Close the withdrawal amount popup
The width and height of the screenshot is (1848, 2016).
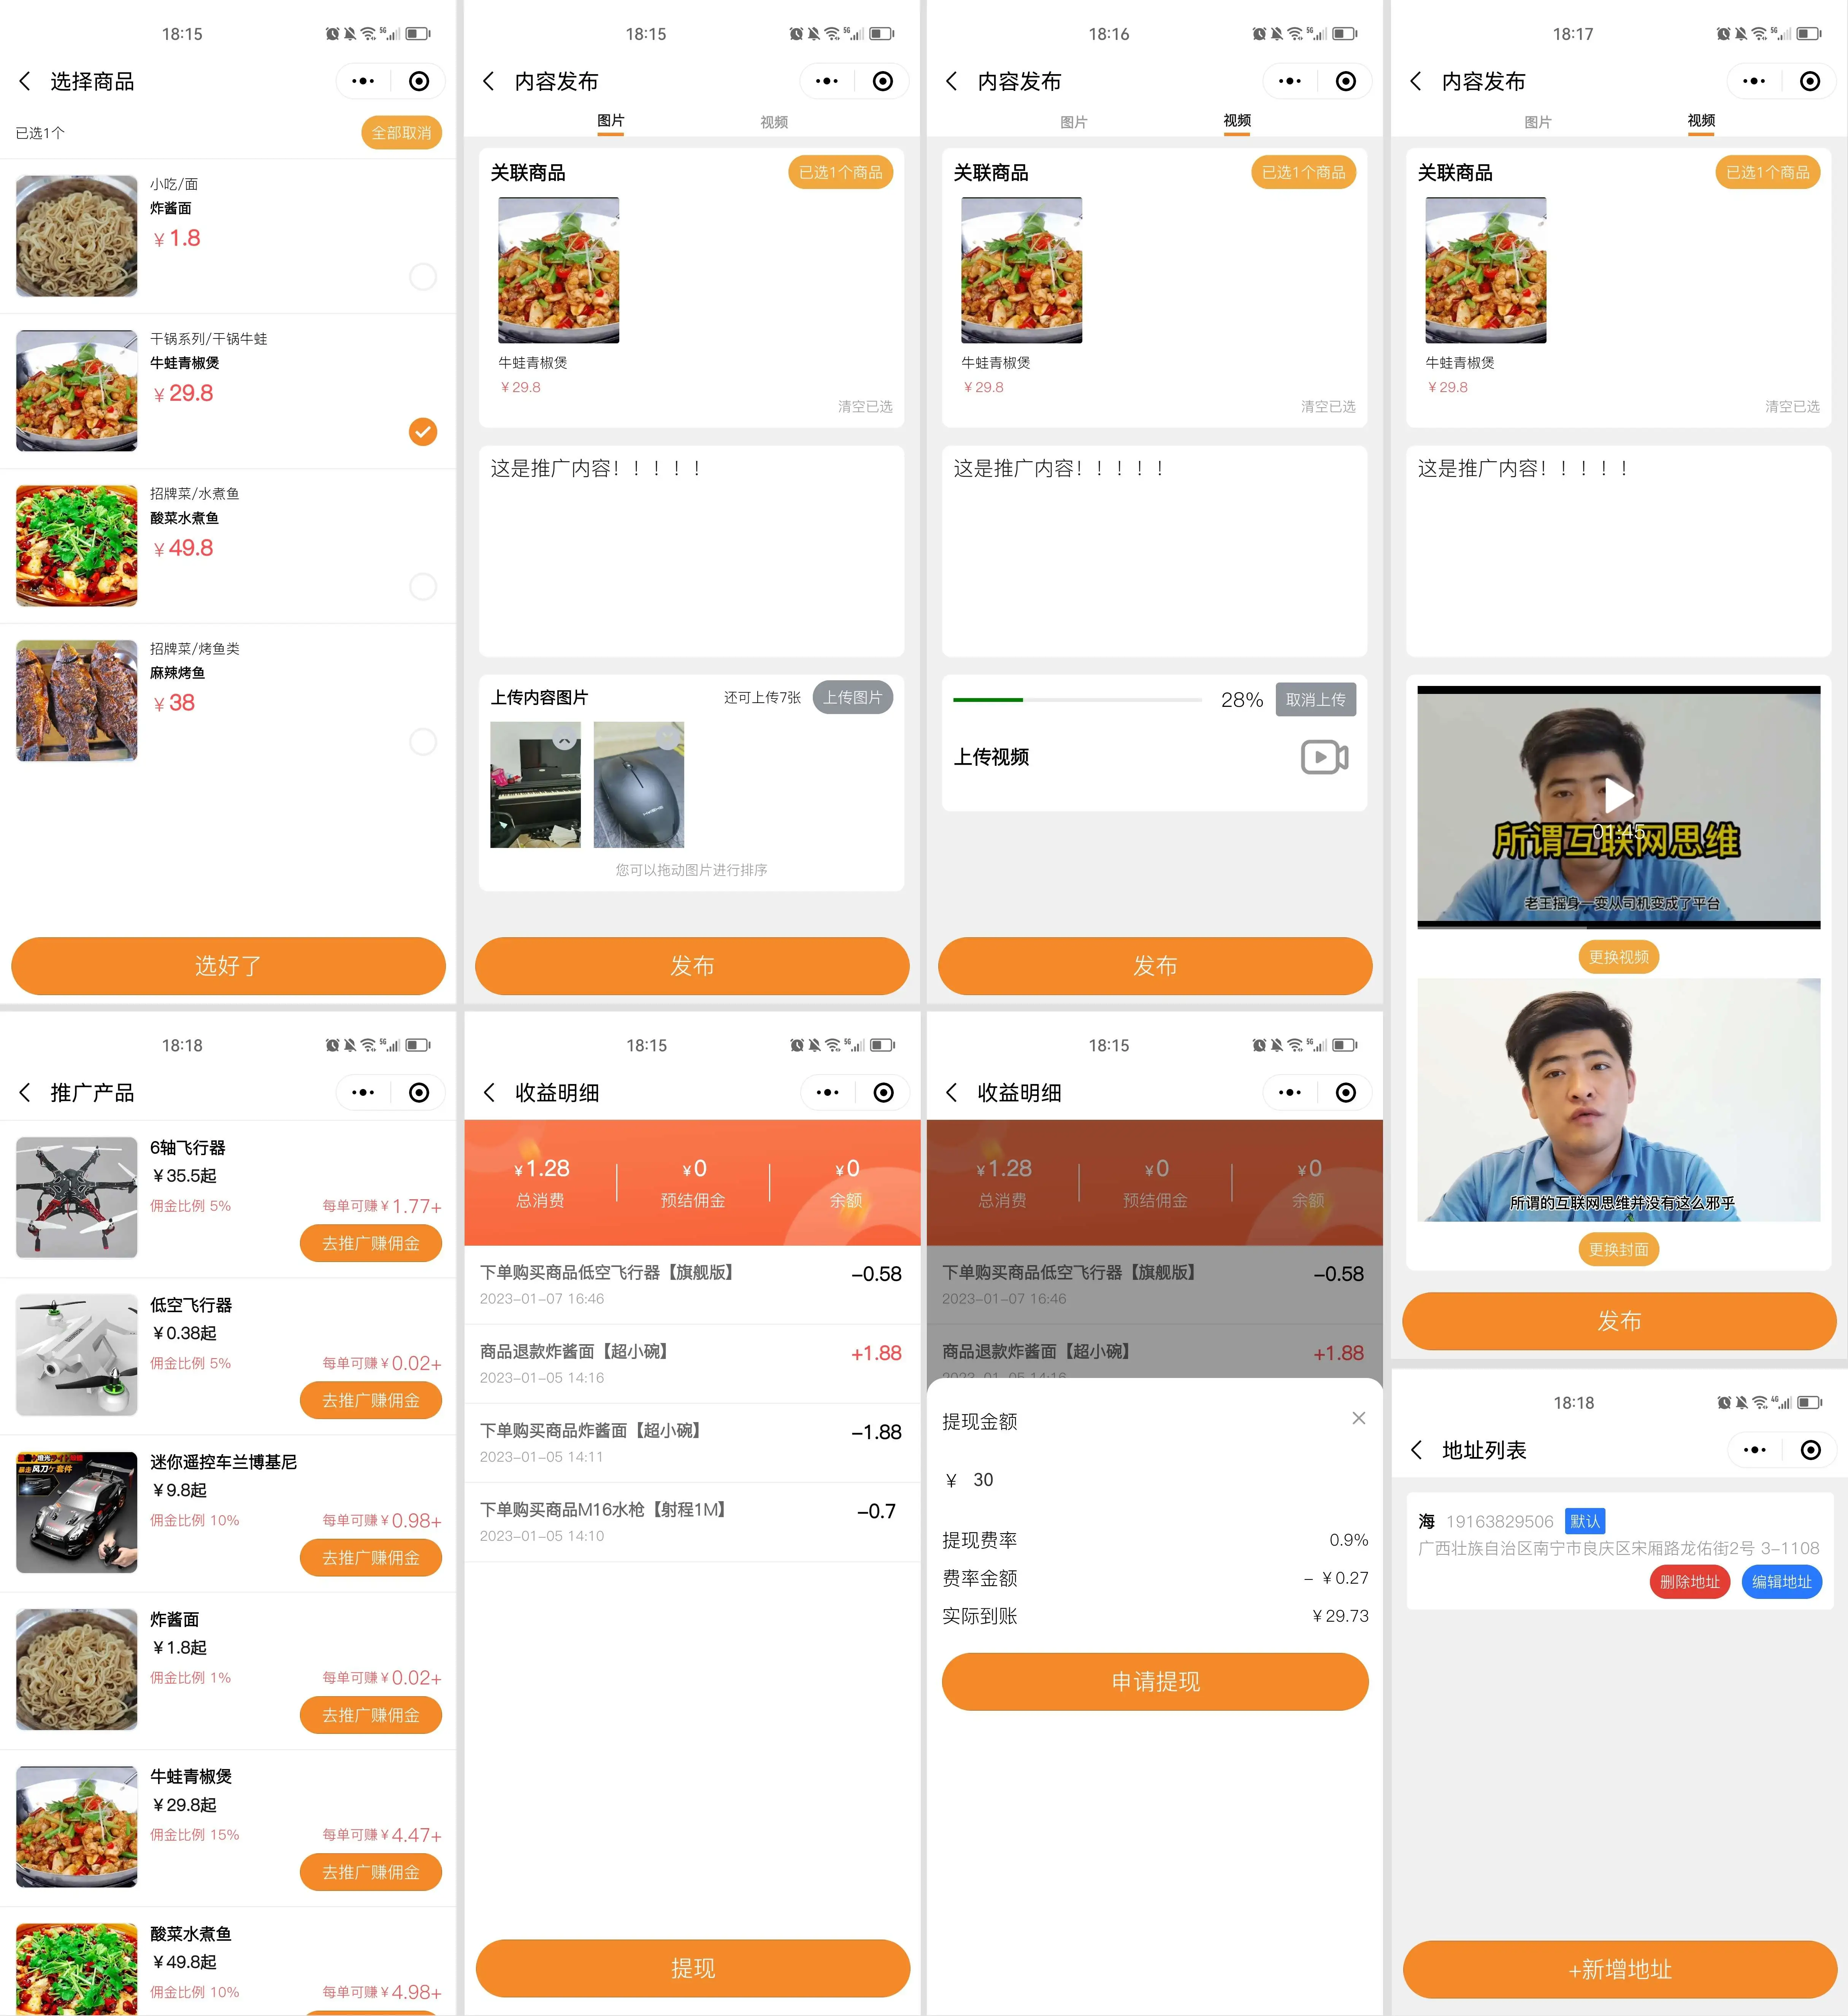click(x=1358, y=1418)
